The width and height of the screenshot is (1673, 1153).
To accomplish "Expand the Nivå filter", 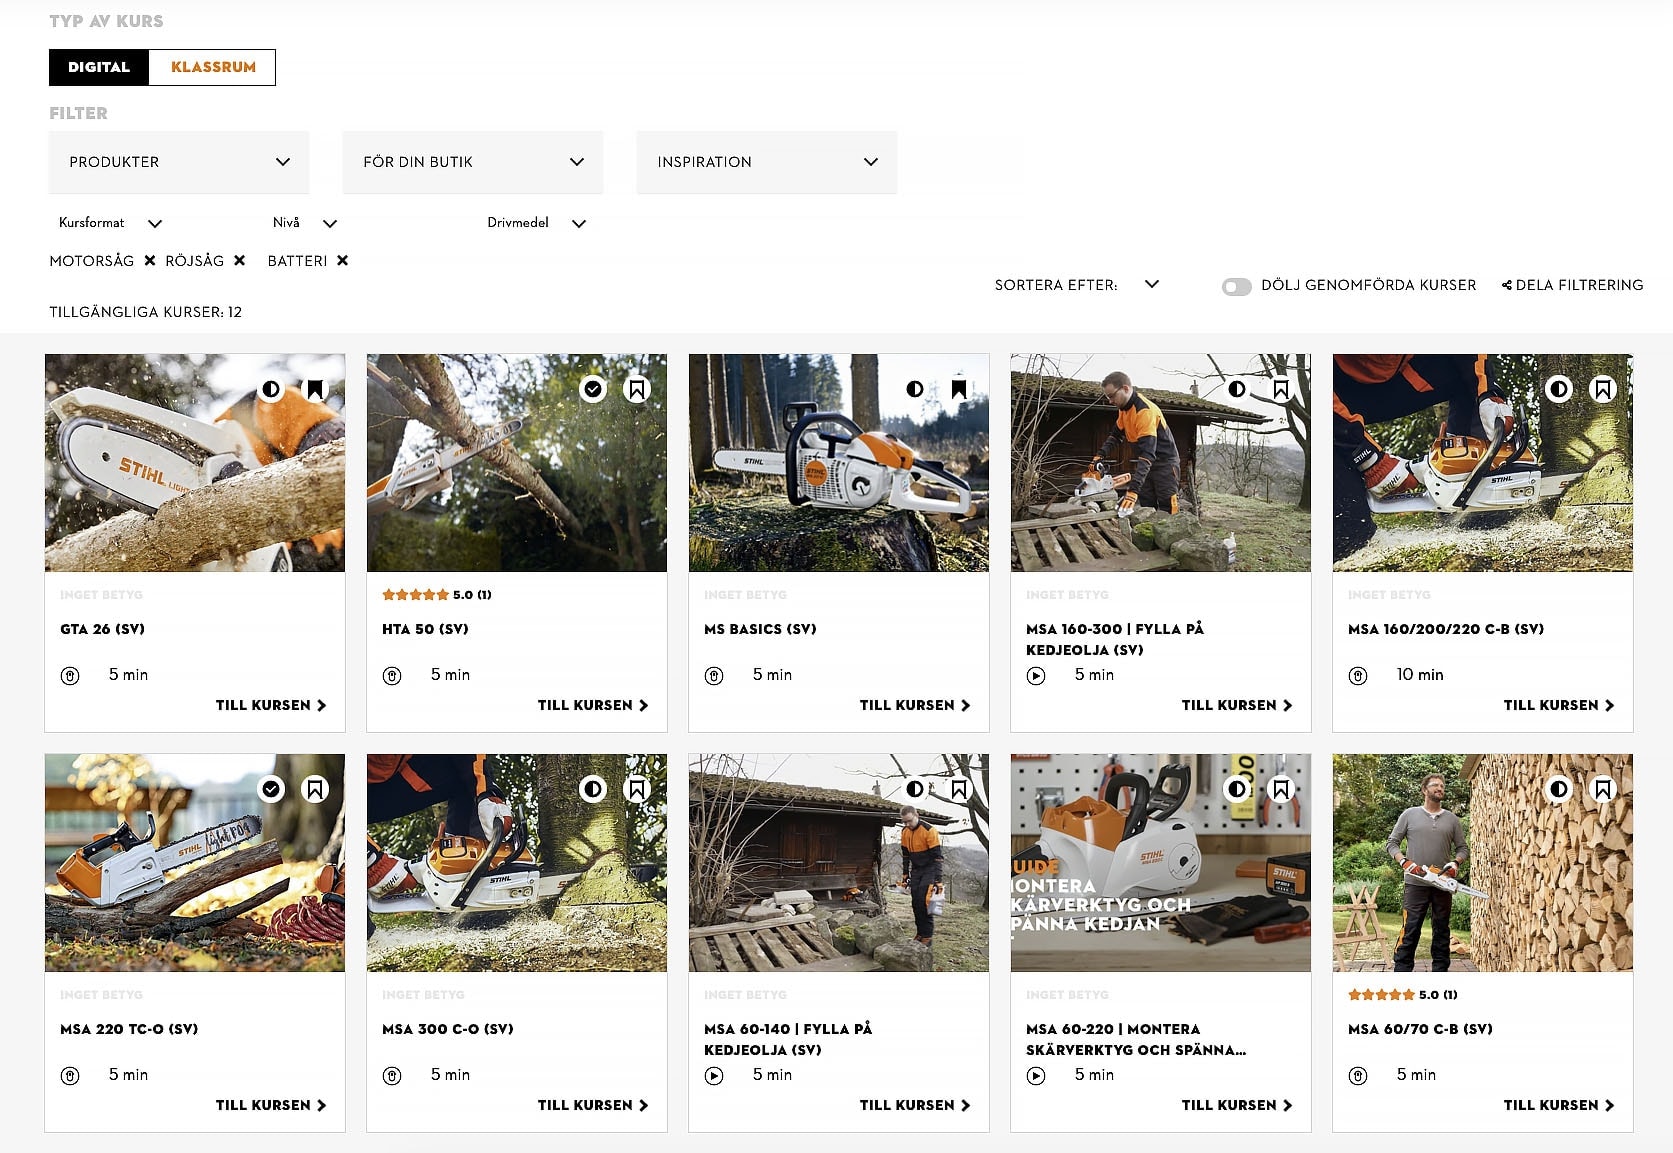I will point(304,223).
